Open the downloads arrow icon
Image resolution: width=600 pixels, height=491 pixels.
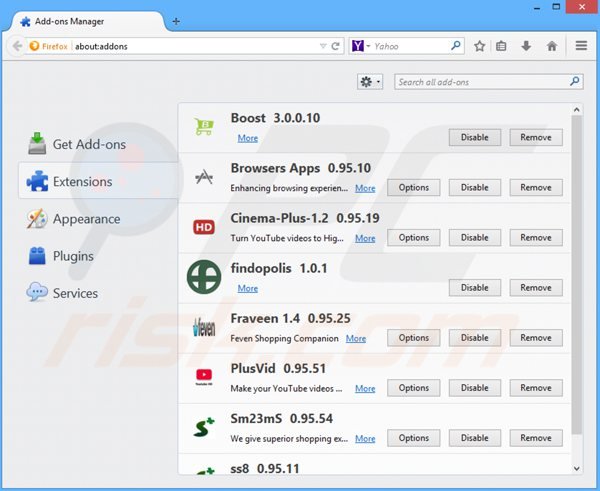[x=526, y=46]
